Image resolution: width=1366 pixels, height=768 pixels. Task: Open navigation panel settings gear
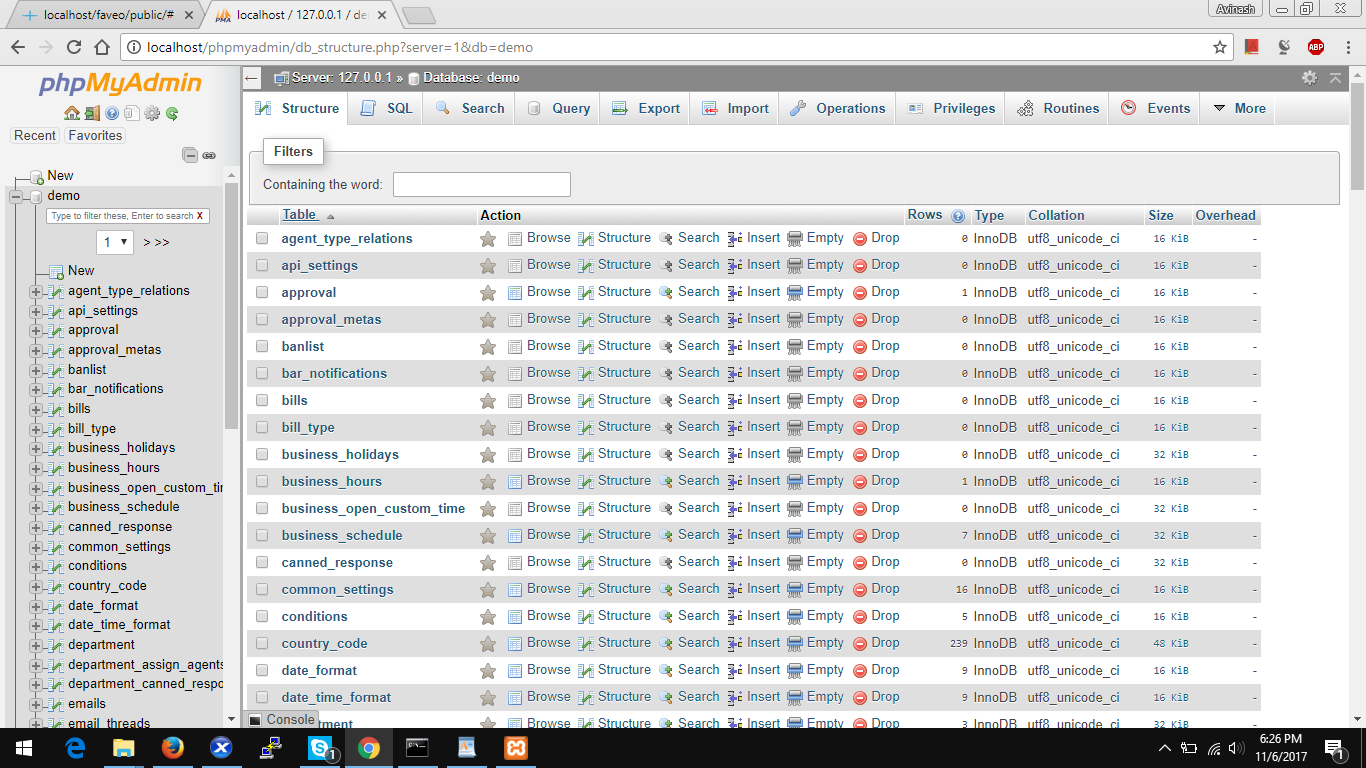(x=152, y=113)
